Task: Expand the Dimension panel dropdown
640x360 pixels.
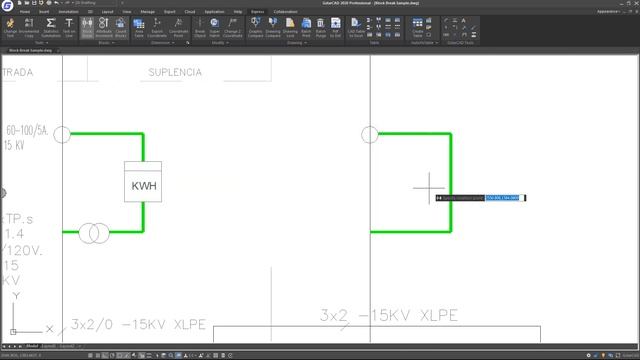Action: click(162, 42)
